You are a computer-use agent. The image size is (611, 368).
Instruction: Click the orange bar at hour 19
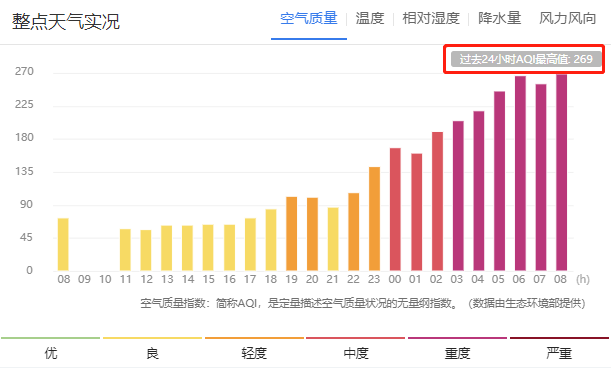point(291,234)
